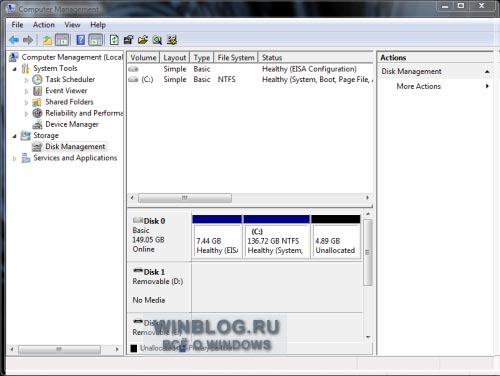Click the Disk 0 drive icon

point(138,220)
